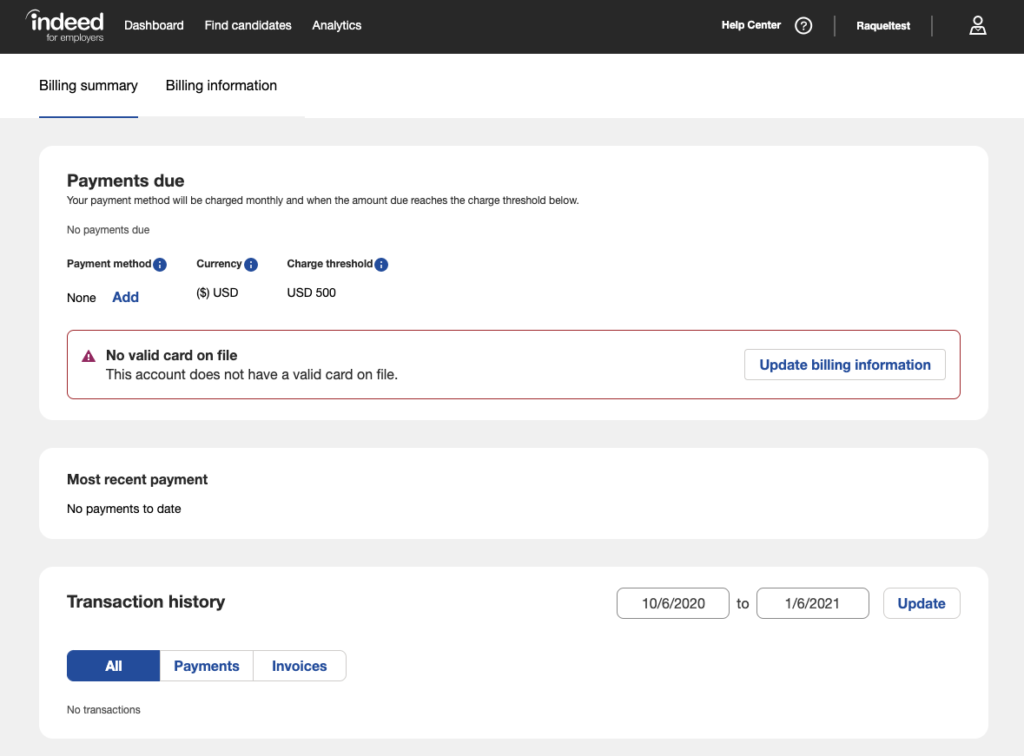The height and width of the screenshot is (756, 1024).
Task: Open the Help Center question mark icon
Action: (x=803, y=25)
